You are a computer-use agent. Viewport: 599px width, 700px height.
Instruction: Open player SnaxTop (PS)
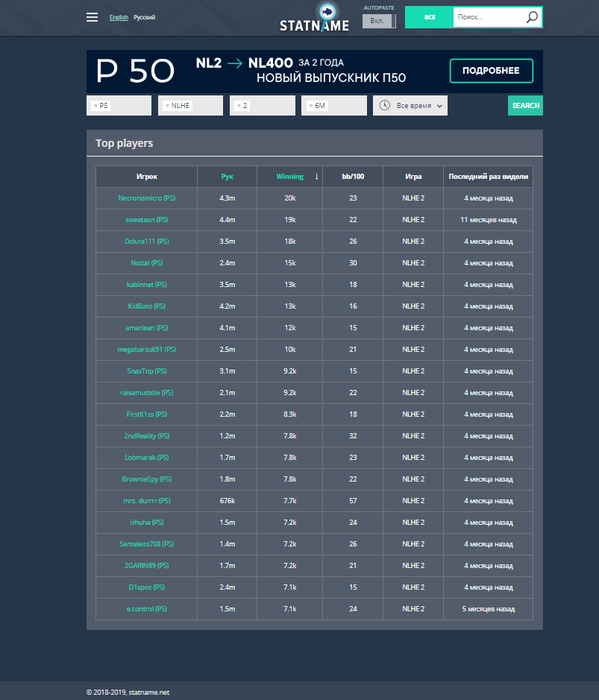tap(146, 371)
